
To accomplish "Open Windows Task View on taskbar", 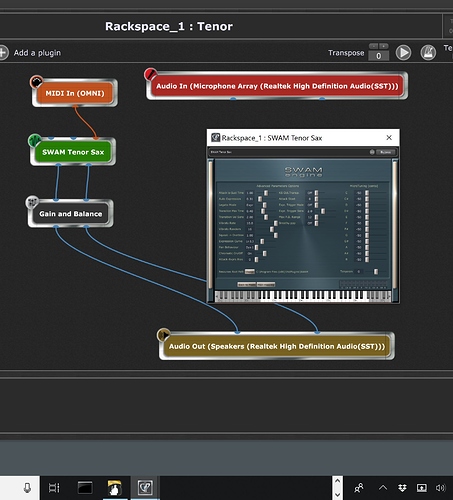I will coord(54,488).
